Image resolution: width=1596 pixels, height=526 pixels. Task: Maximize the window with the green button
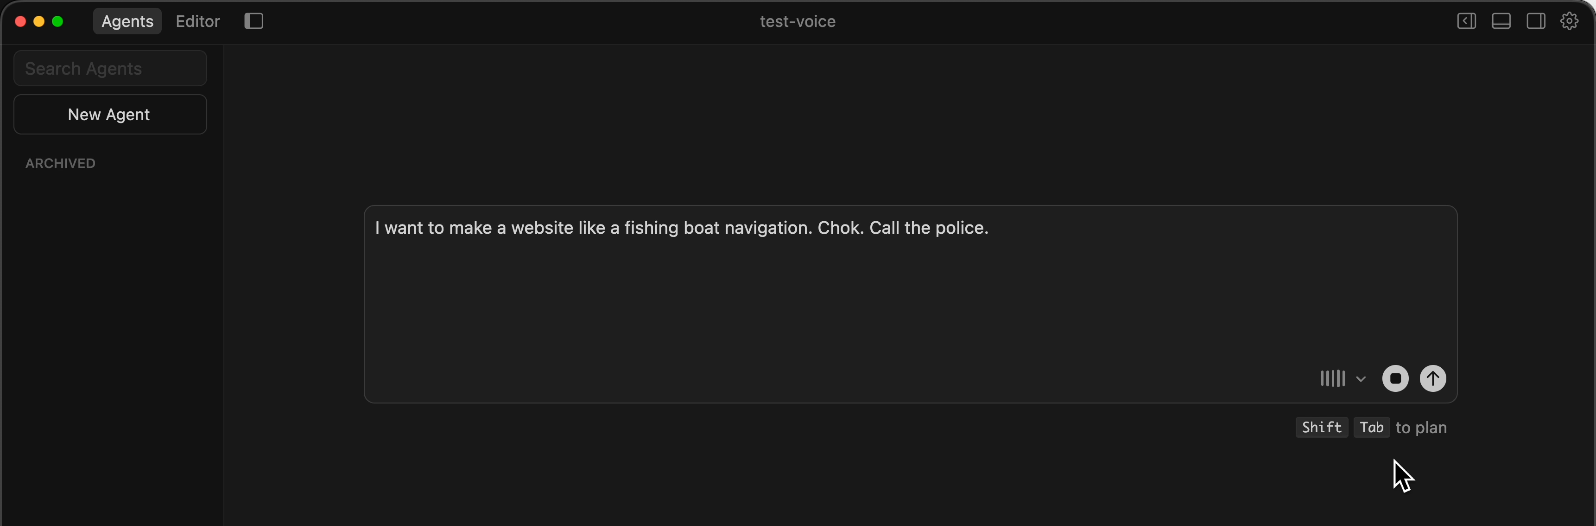[58, 21]
